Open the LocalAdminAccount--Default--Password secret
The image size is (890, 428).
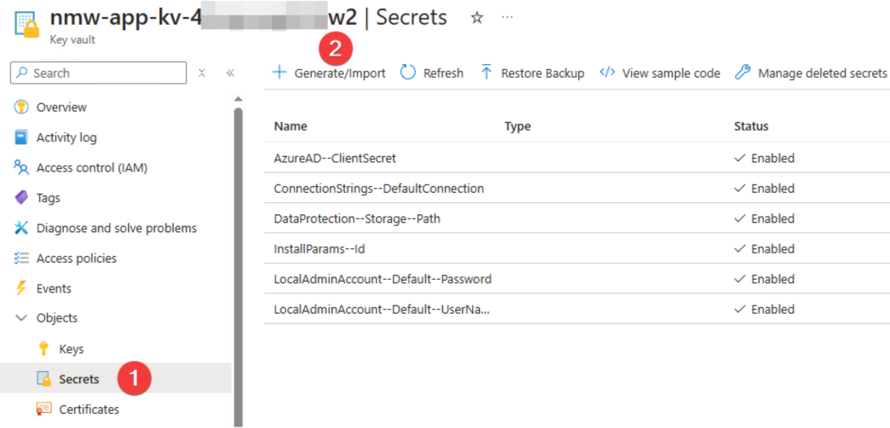[383, 279]
